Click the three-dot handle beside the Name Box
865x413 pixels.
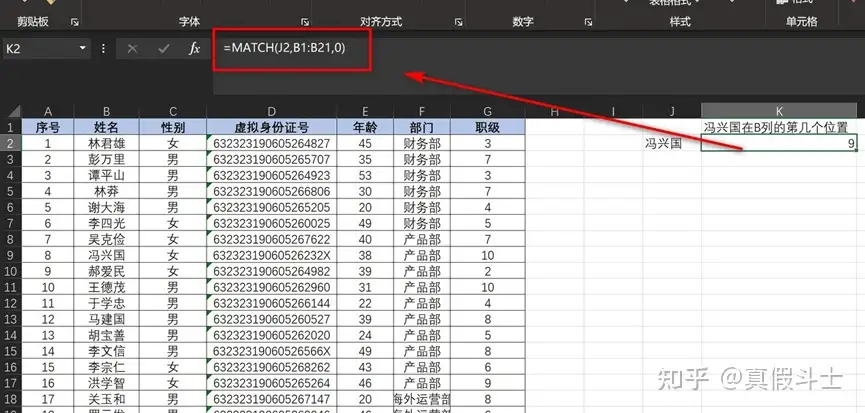(x=103, y=48)
